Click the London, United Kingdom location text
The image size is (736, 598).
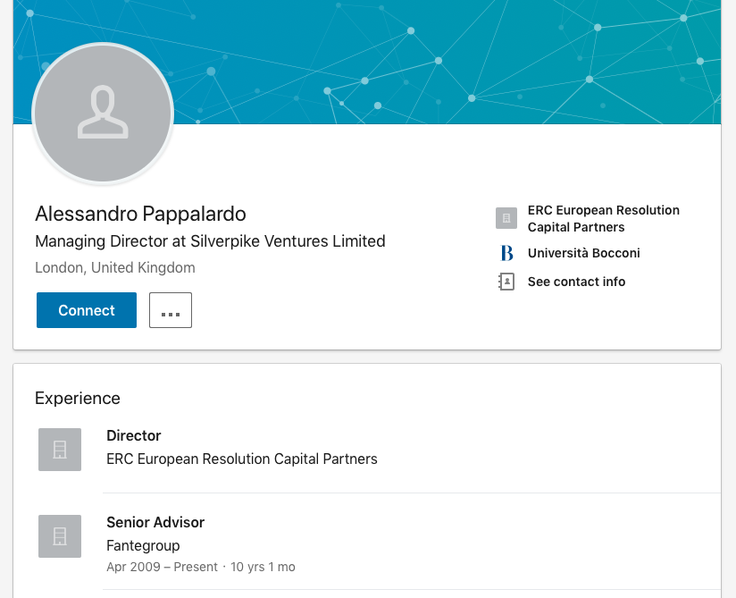(115, 268)
